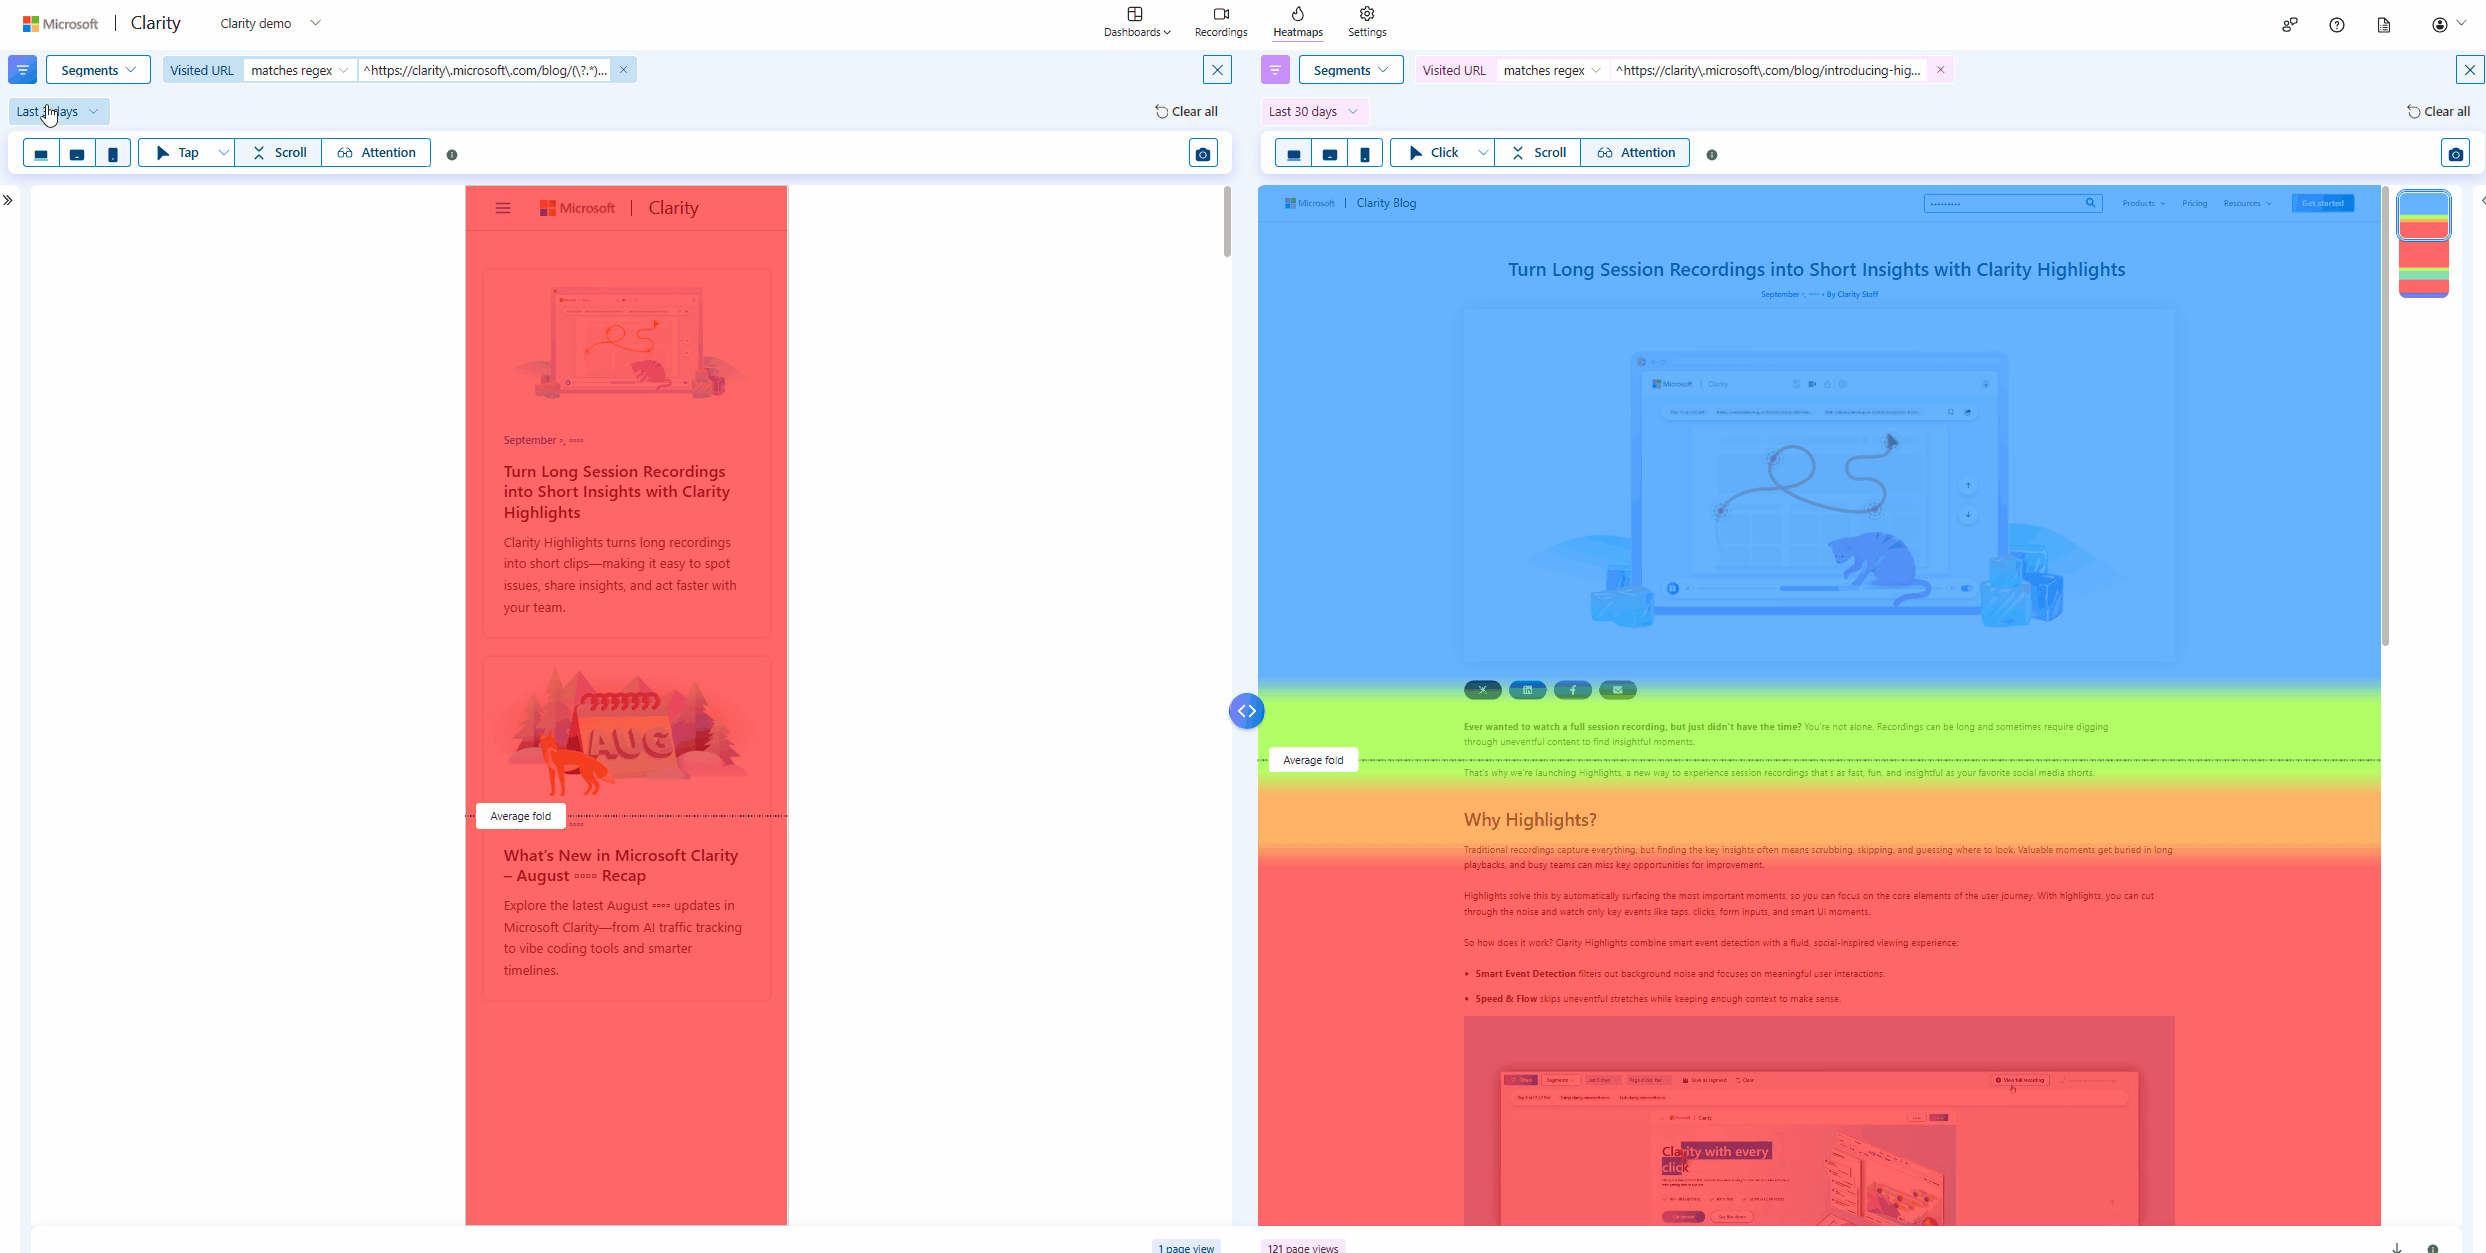This screenshot has width=2486, height=1253.
Task: Open the Dashboards menu
Action: coord(1137,22)
